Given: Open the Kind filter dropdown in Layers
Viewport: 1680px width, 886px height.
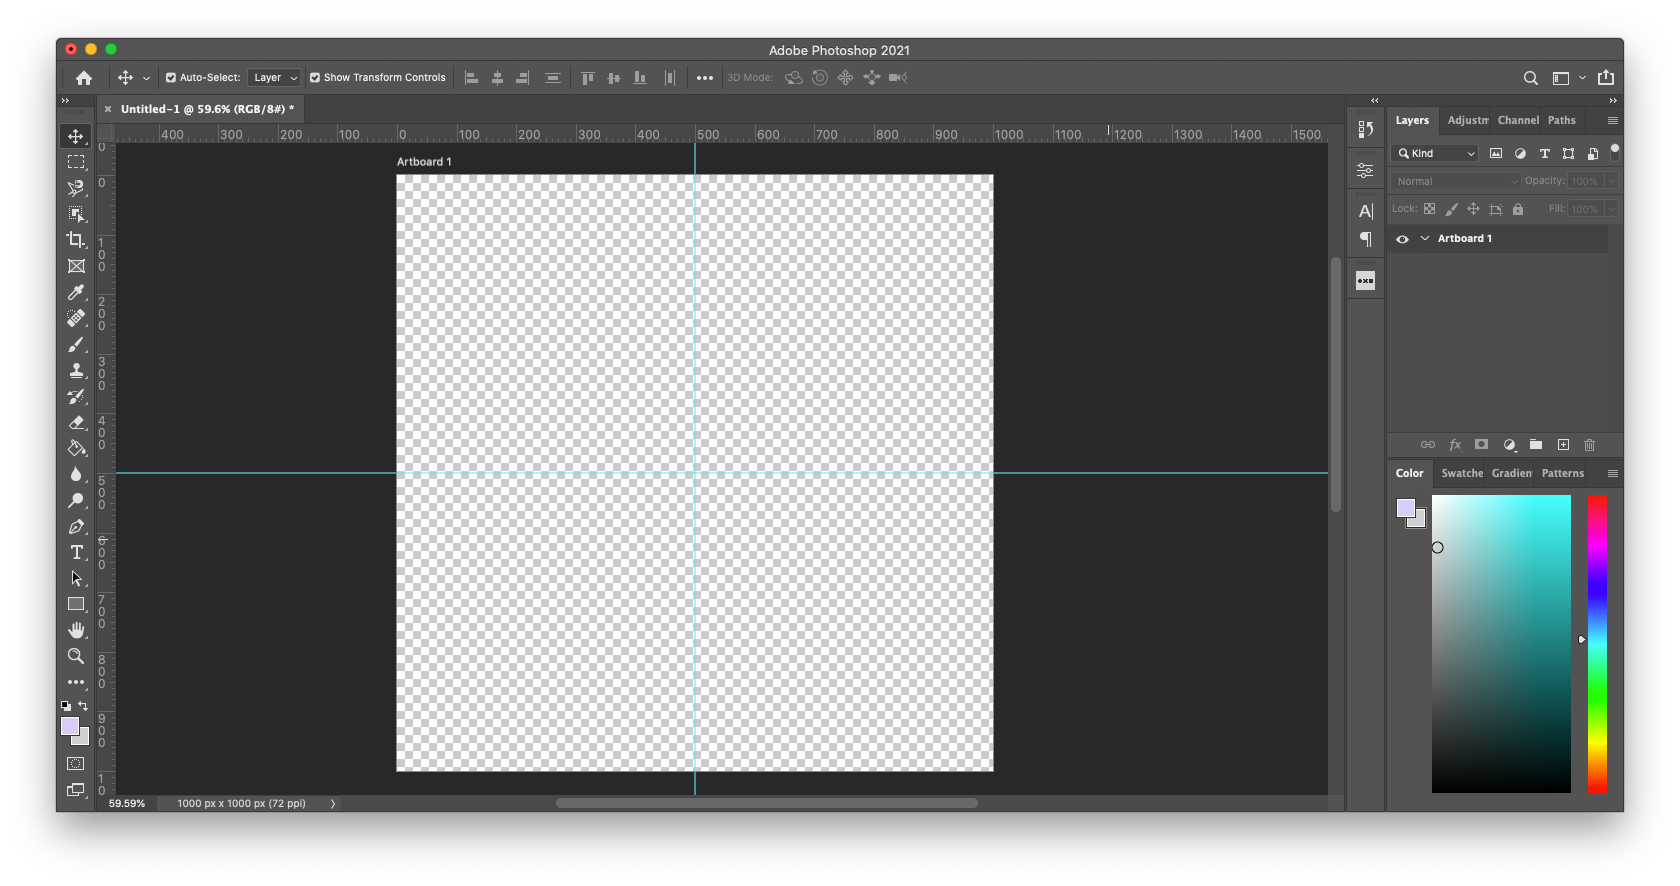Looking at the screenshot, I should click(x=1435, y=153).
